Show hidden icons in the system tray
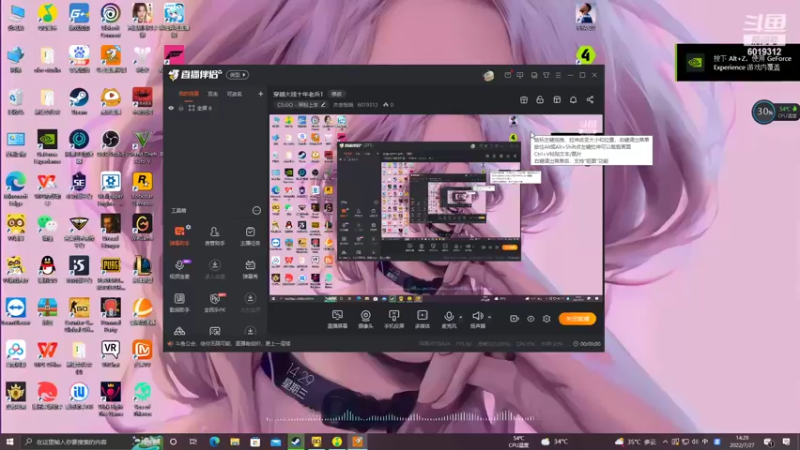Viewport: 800px width, 450px height. (665, 442)
